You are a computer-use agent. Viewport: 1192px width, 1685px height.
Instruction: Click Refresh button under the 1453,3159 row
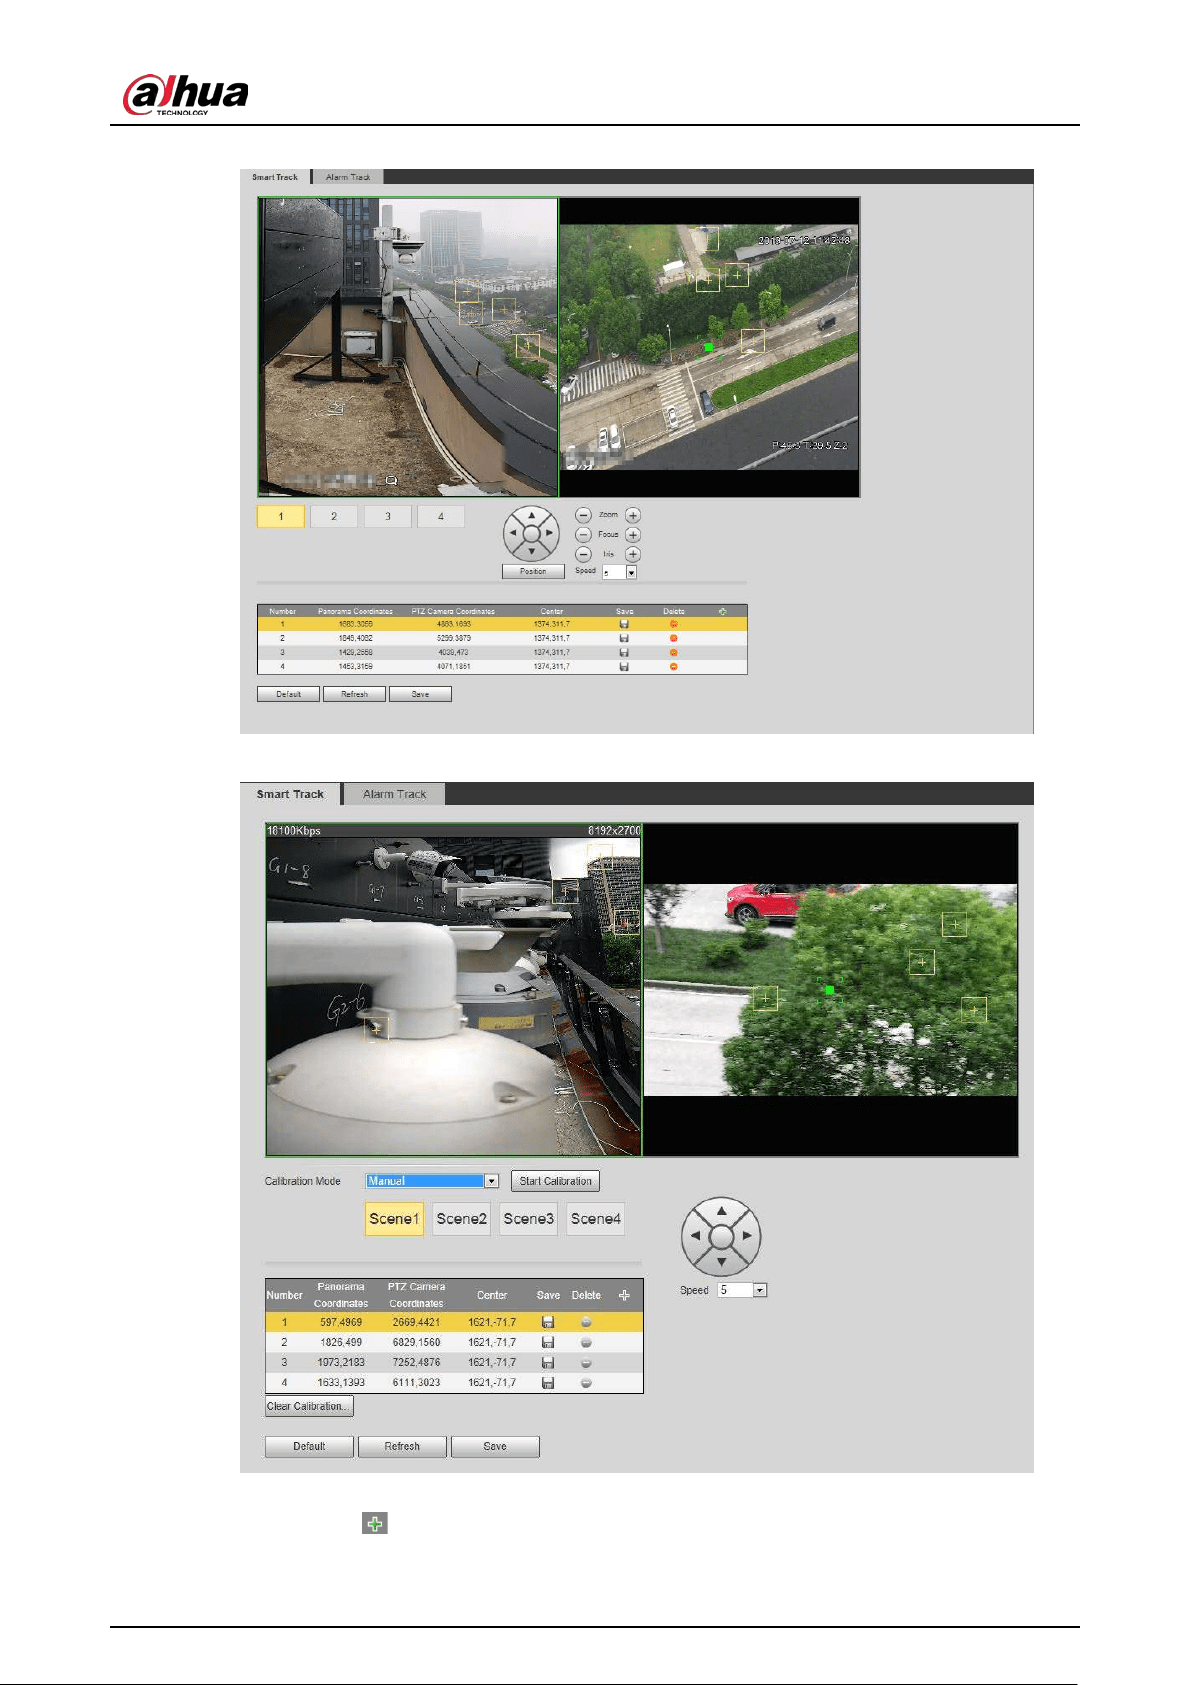point(354,694)
